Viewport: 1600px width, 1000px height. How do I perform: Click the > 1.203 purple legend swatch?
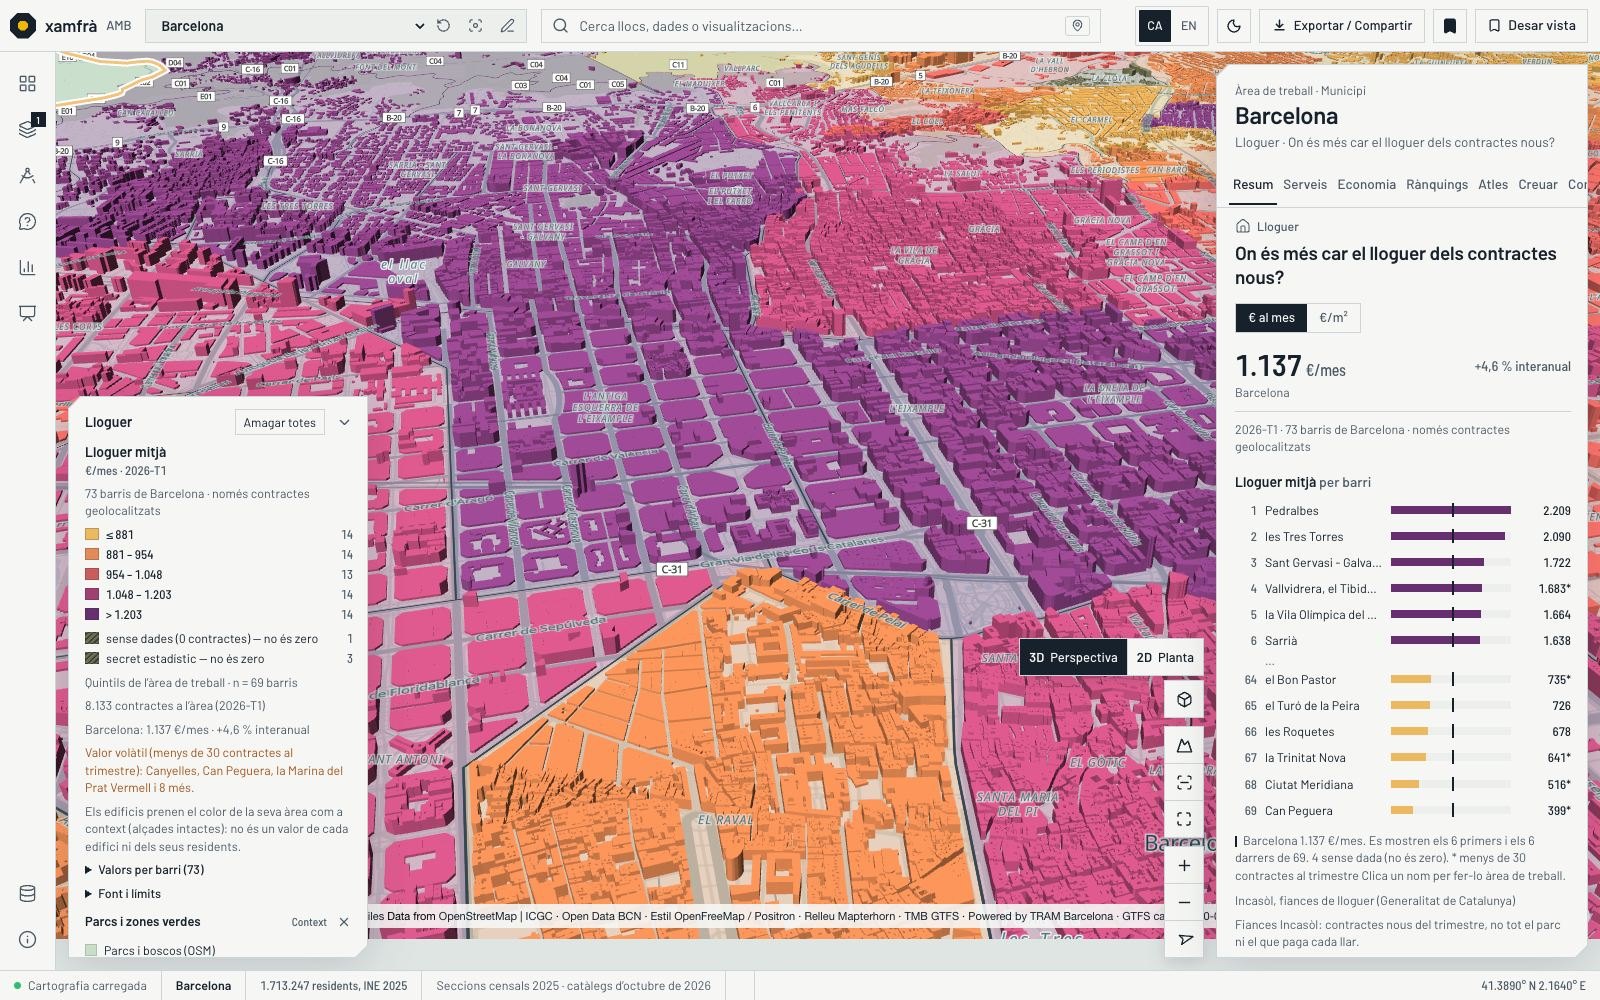click(x=92, y=615)
